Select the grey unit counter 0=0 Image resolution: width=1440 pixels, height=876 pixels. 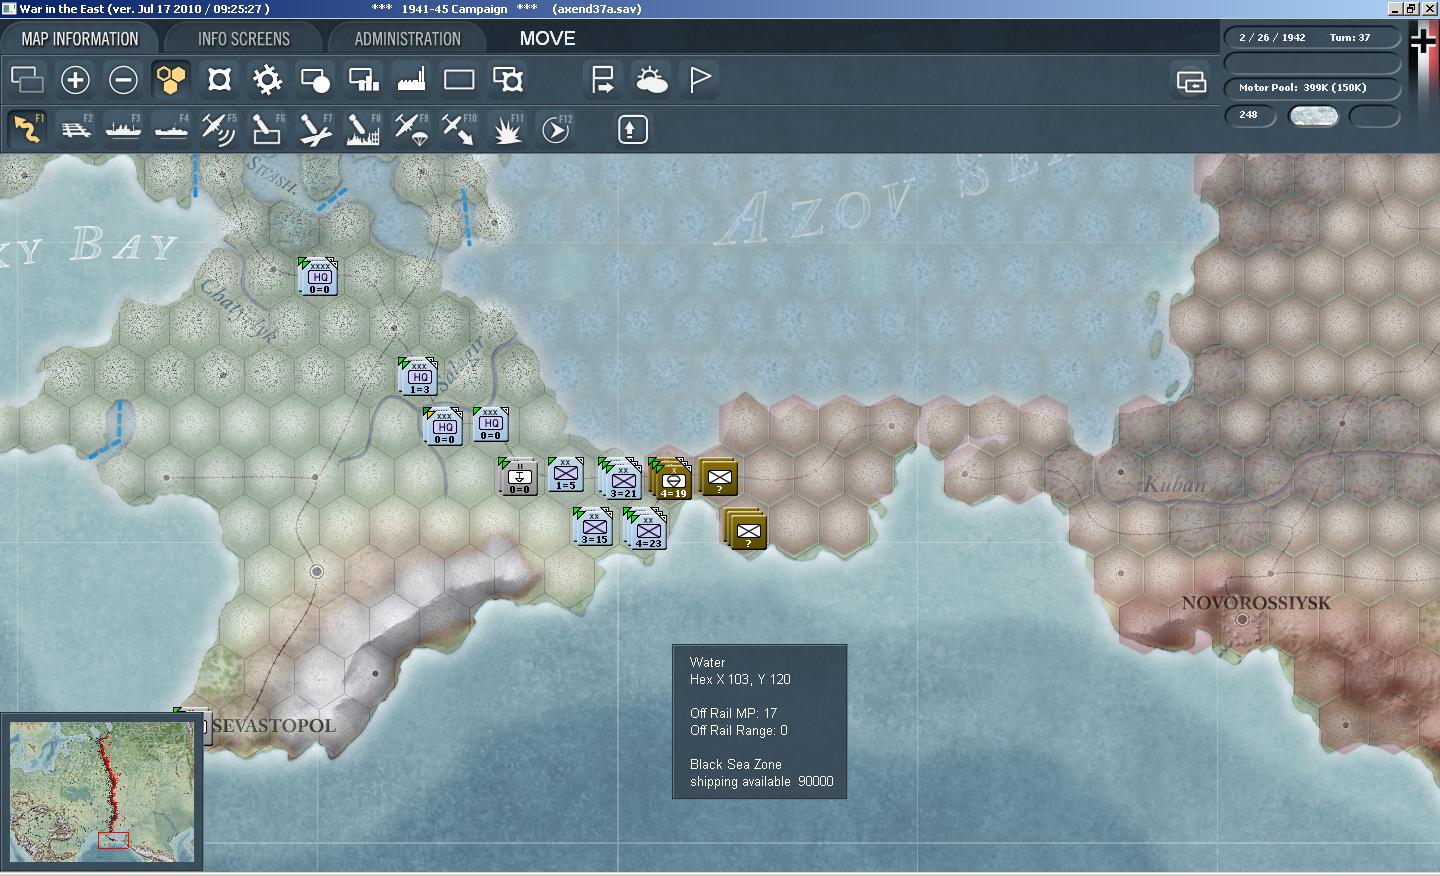(x=519, y=477)
